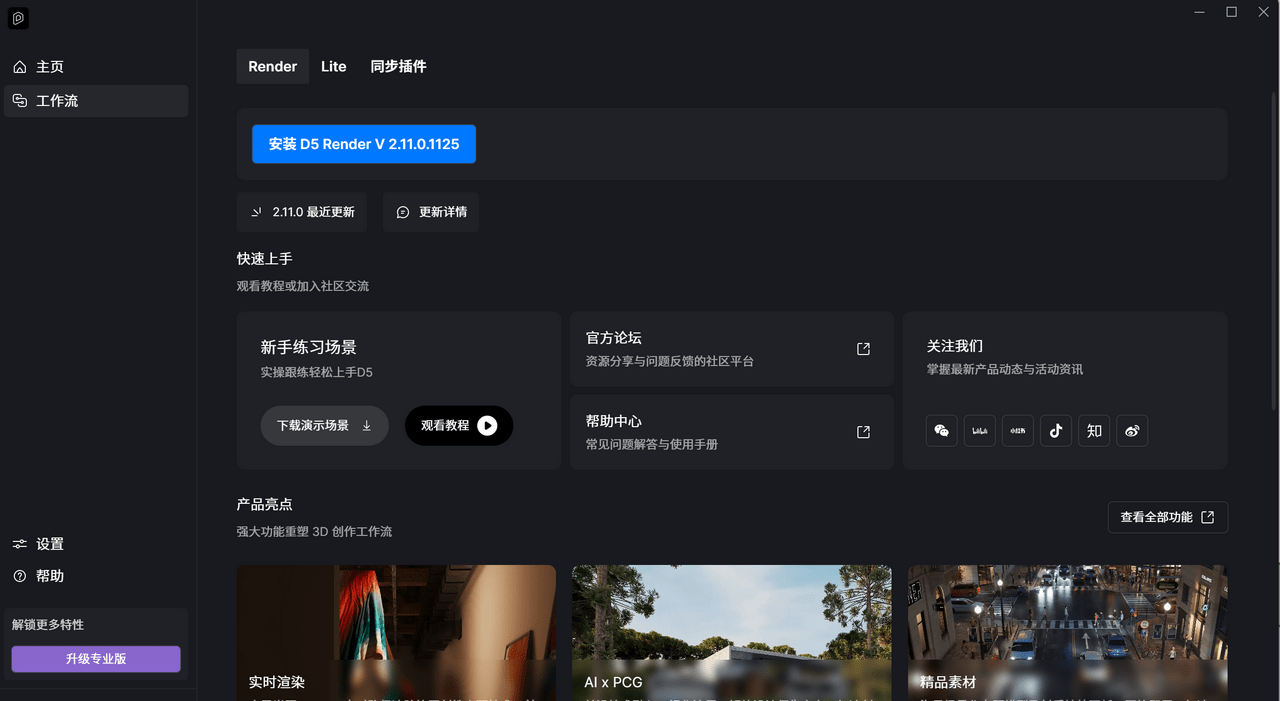The image size is (1280, 701).
Task: Open the Douyin (TikTok) icon
Action: (x=1055, y=431)
